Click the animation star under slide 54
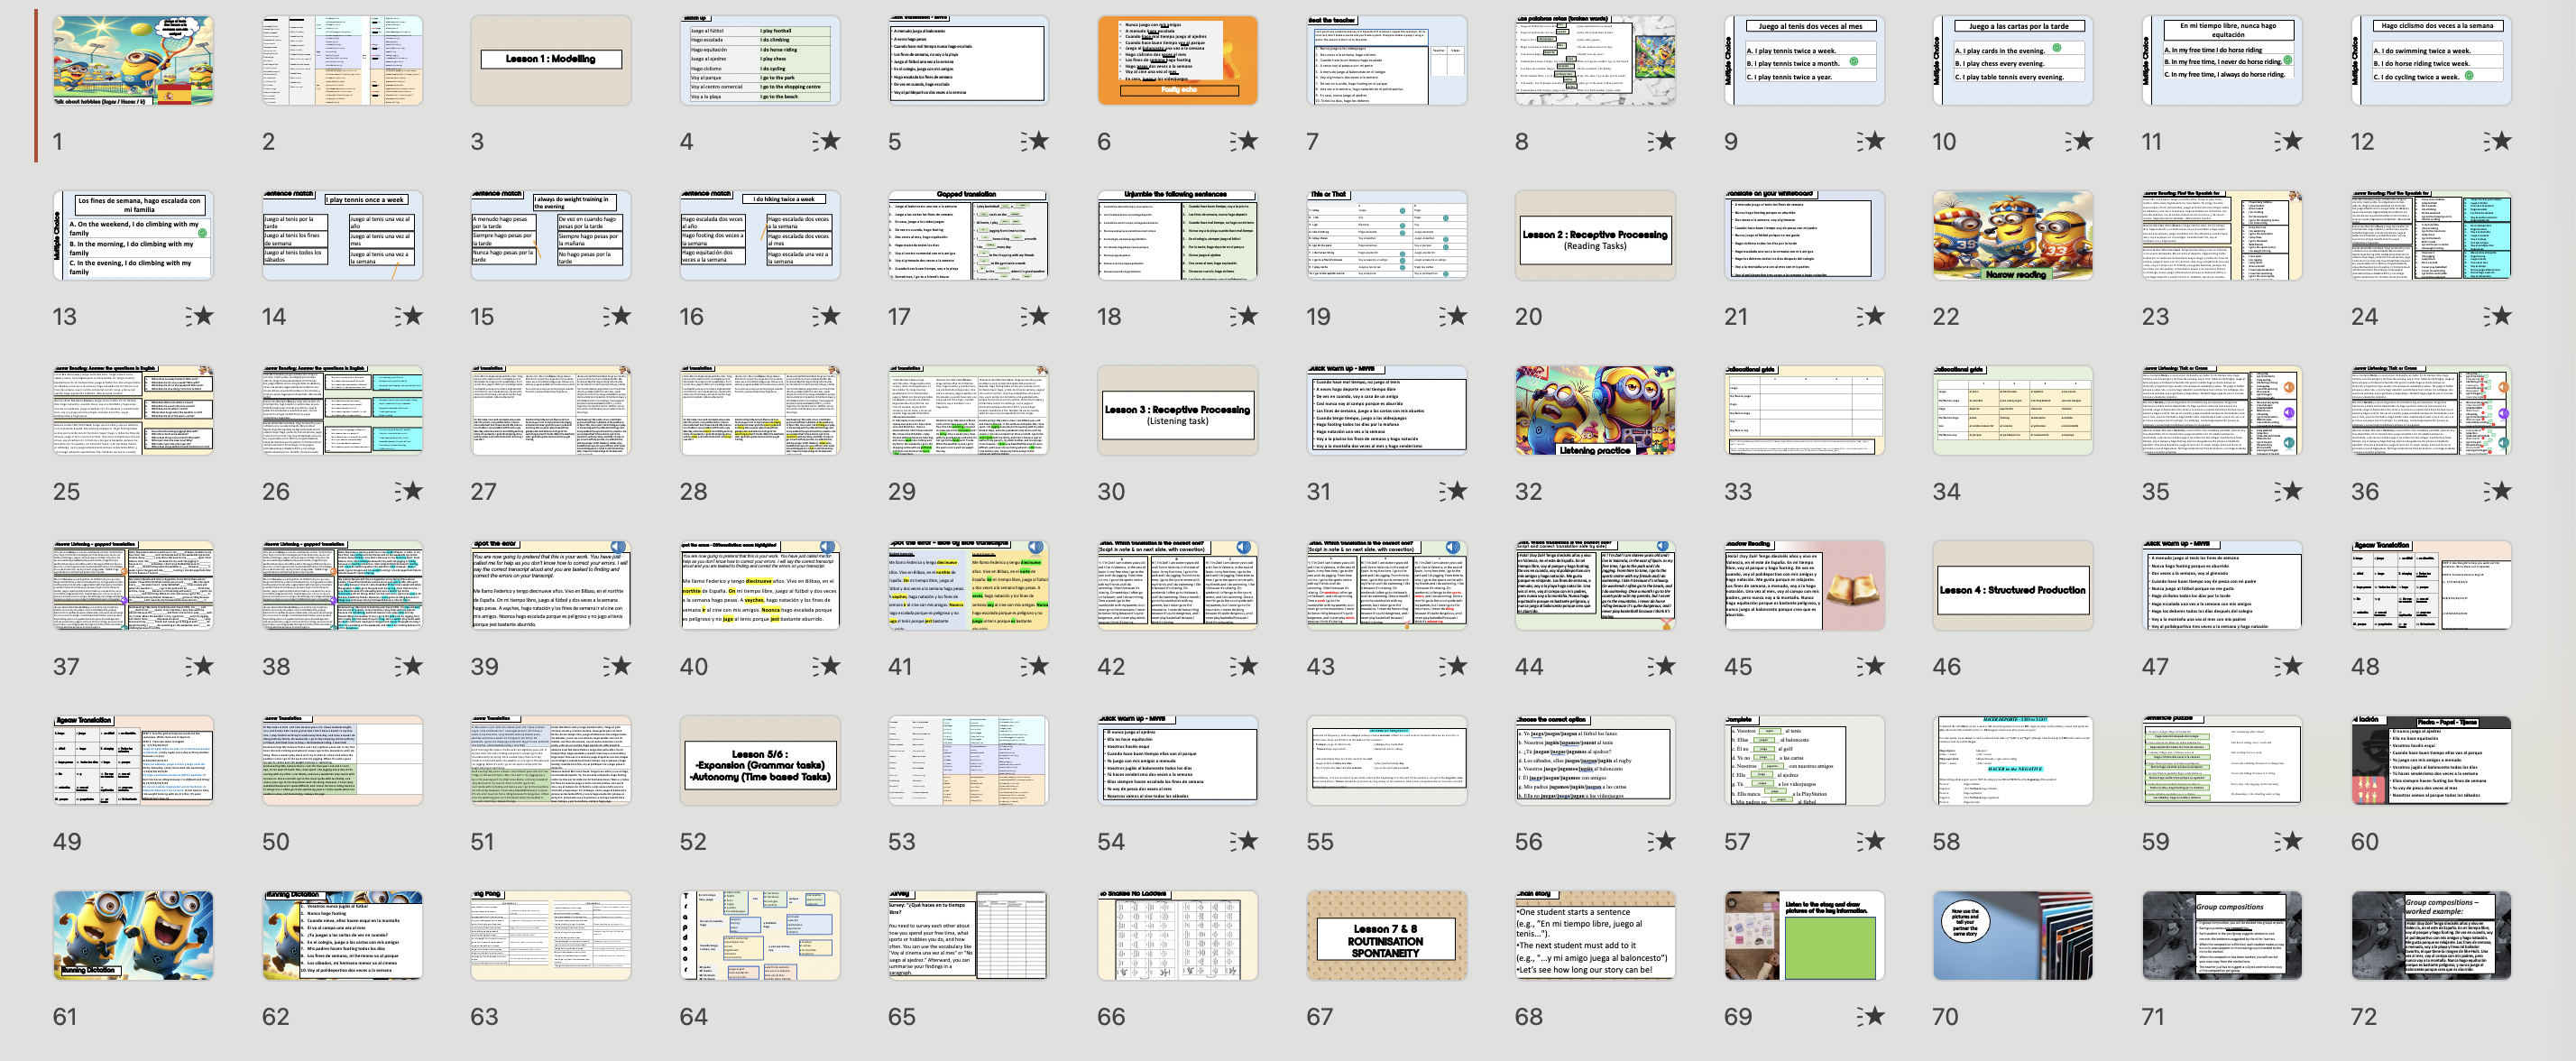 coord(1244,841)
